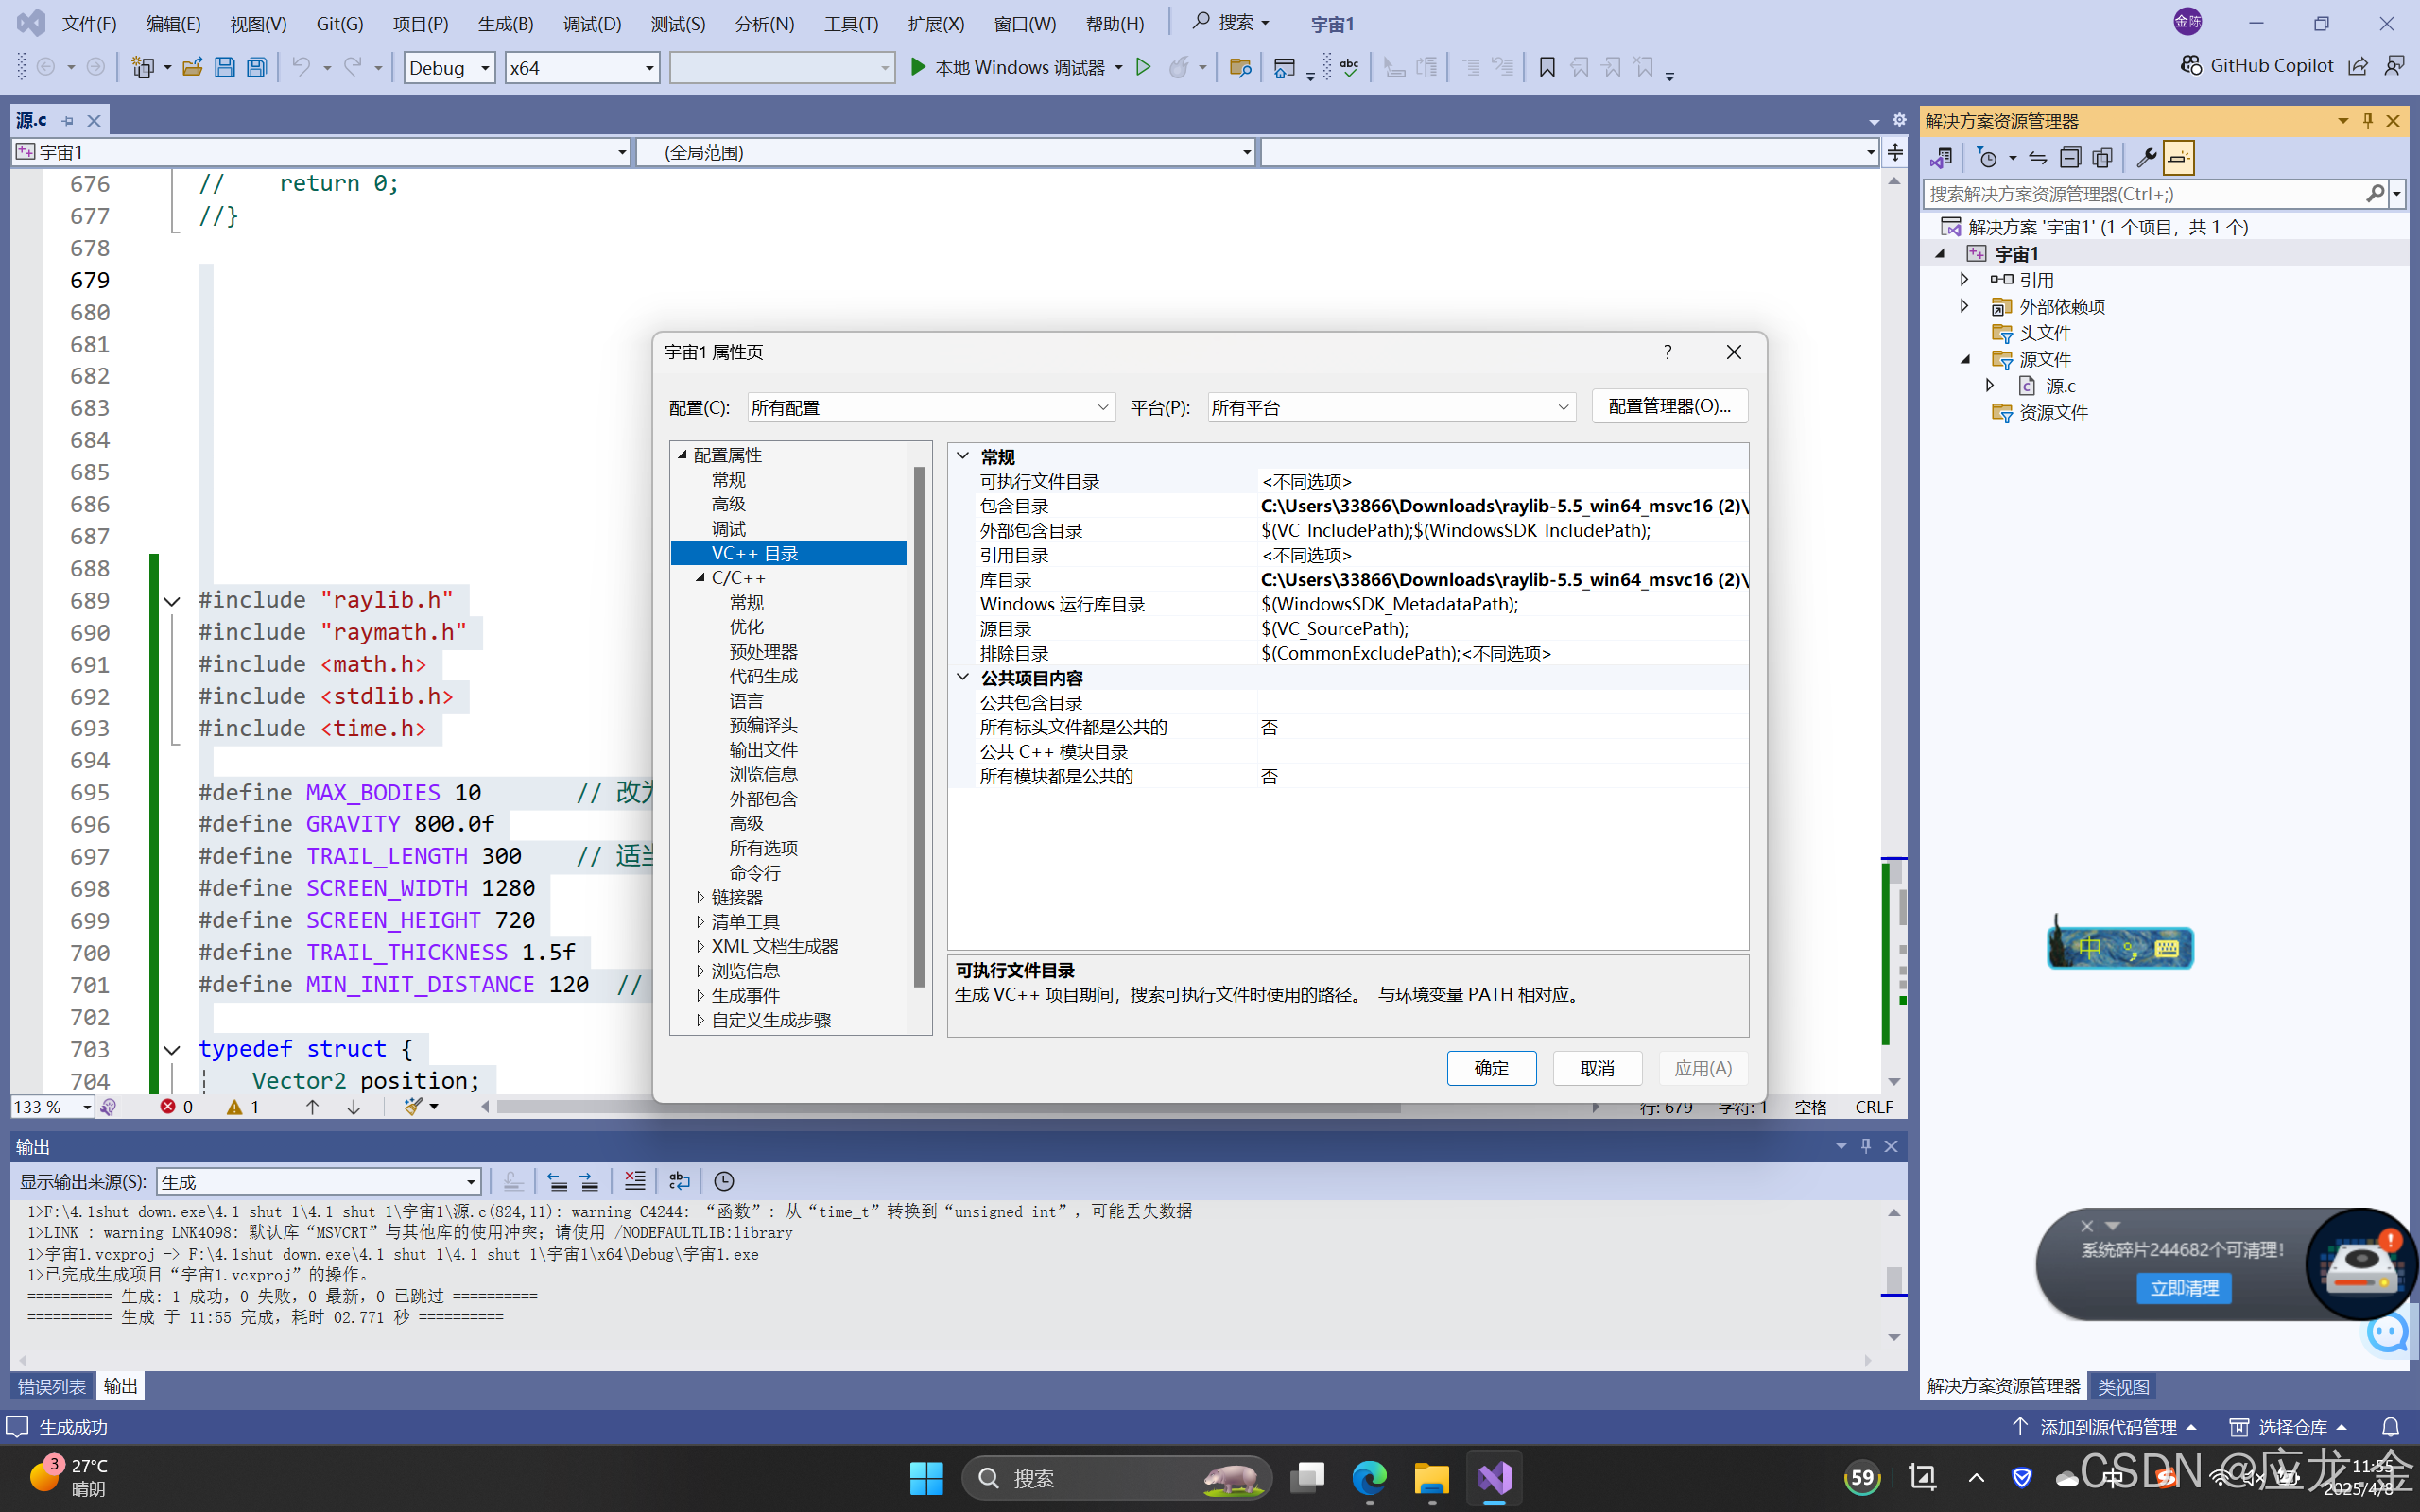Screen dimensions: 2420x1512
Task: Collapse all nodes in Solution Explorer
Action: pyautogui.click(x=2070, y=157)
